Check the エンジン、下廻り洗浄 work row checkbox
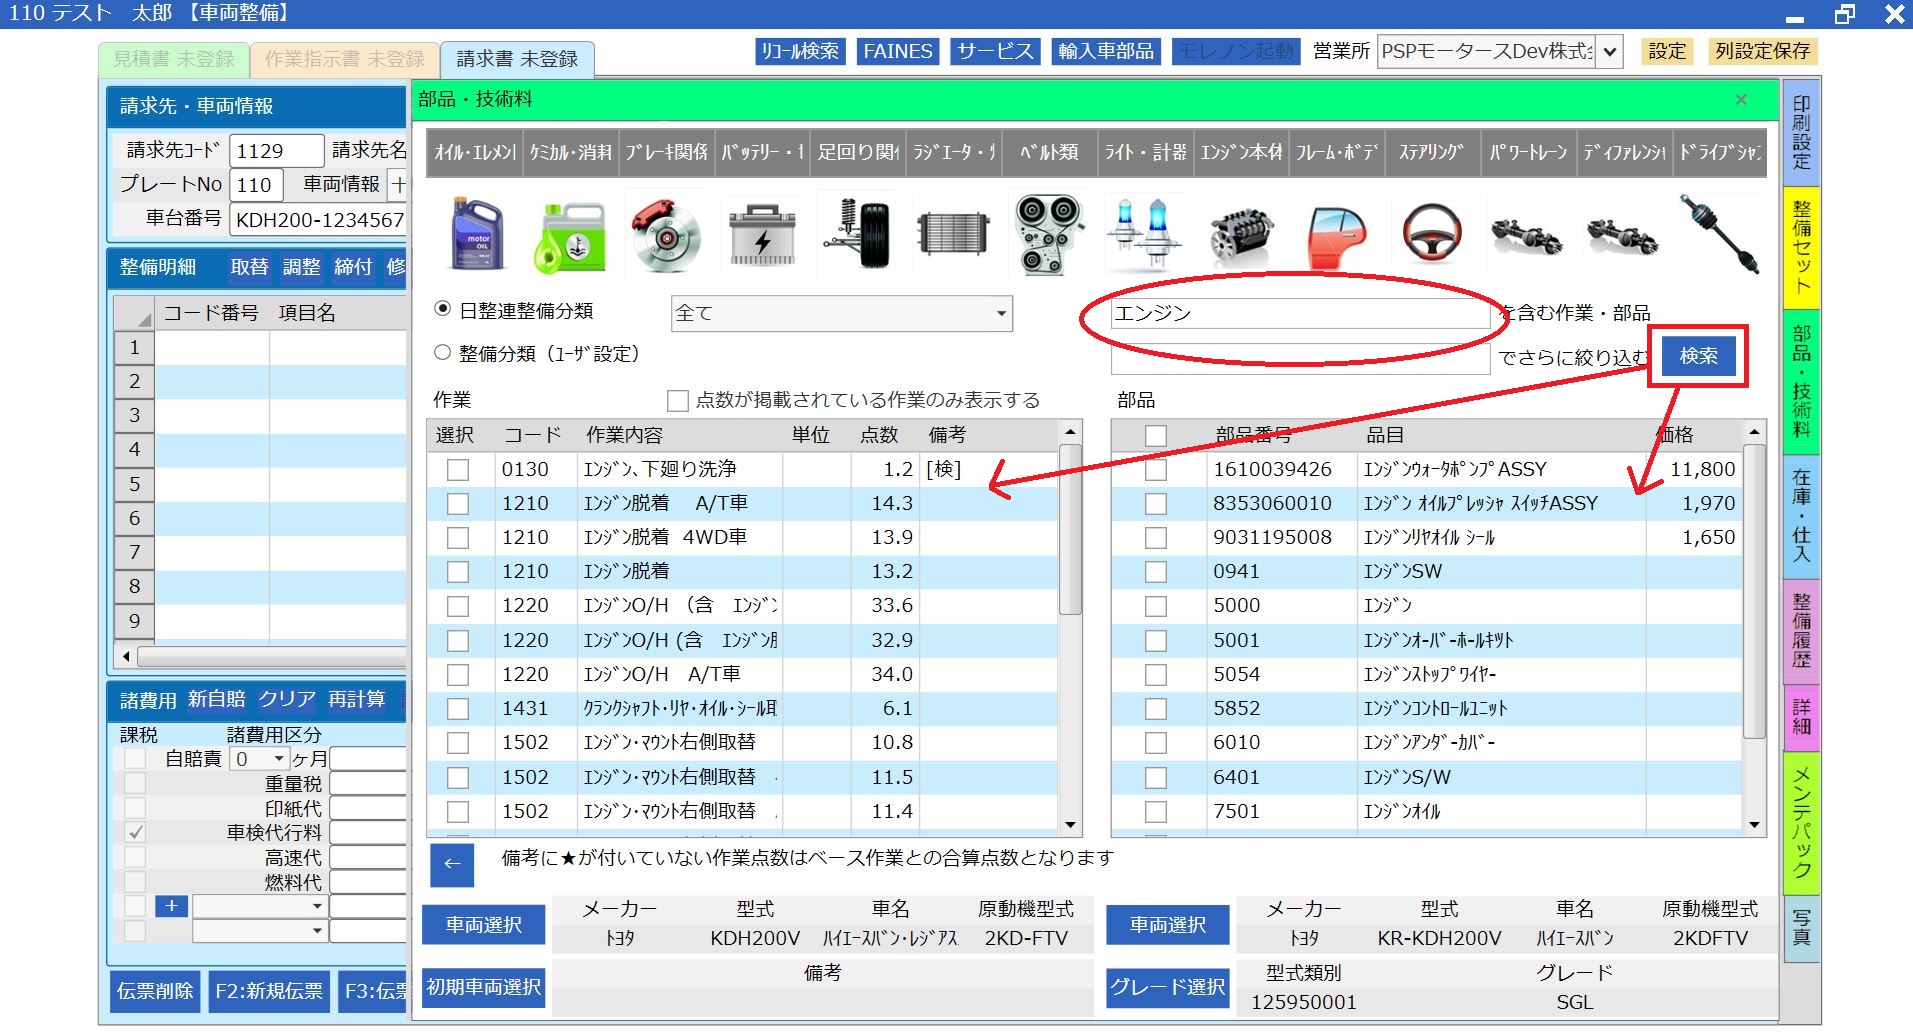 coord(458,470)
